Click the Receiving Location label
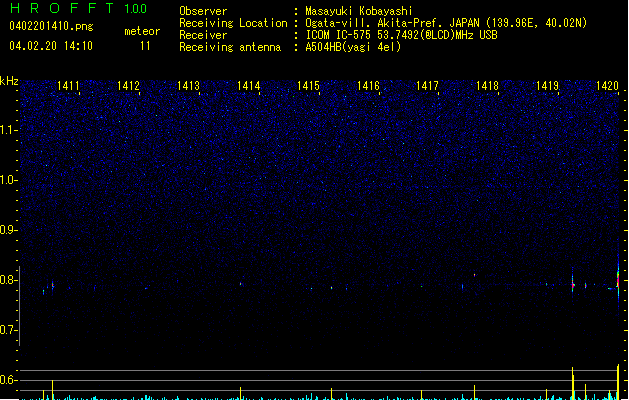629x400 pixels. coord(233,23)
